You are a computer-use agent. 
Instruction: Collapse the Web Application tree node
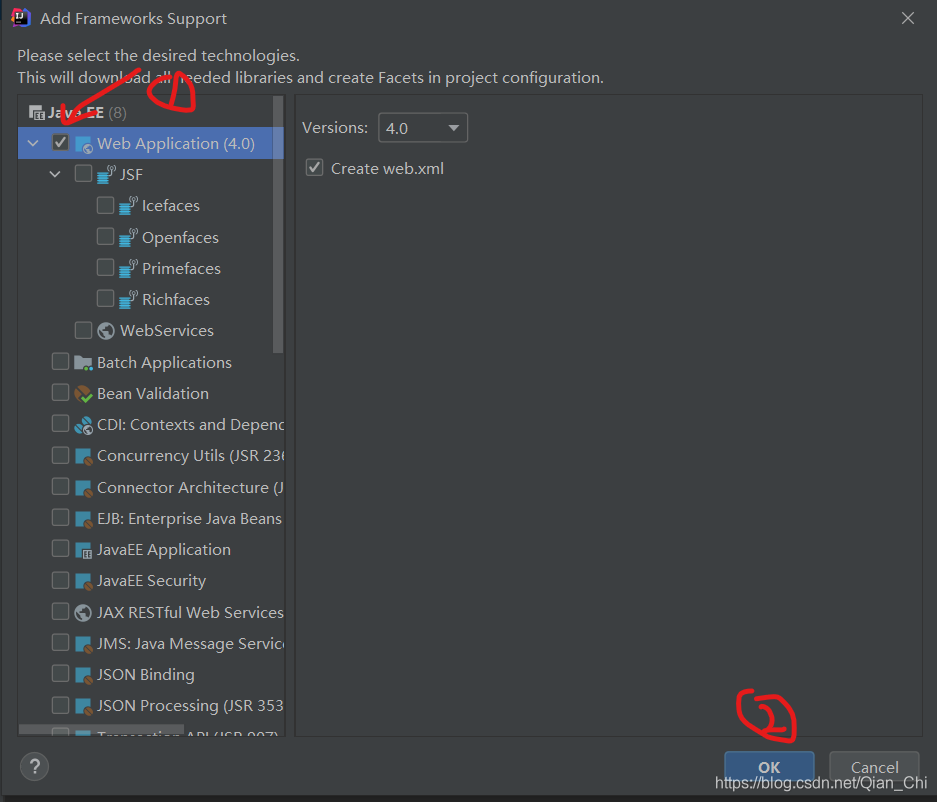33,143
